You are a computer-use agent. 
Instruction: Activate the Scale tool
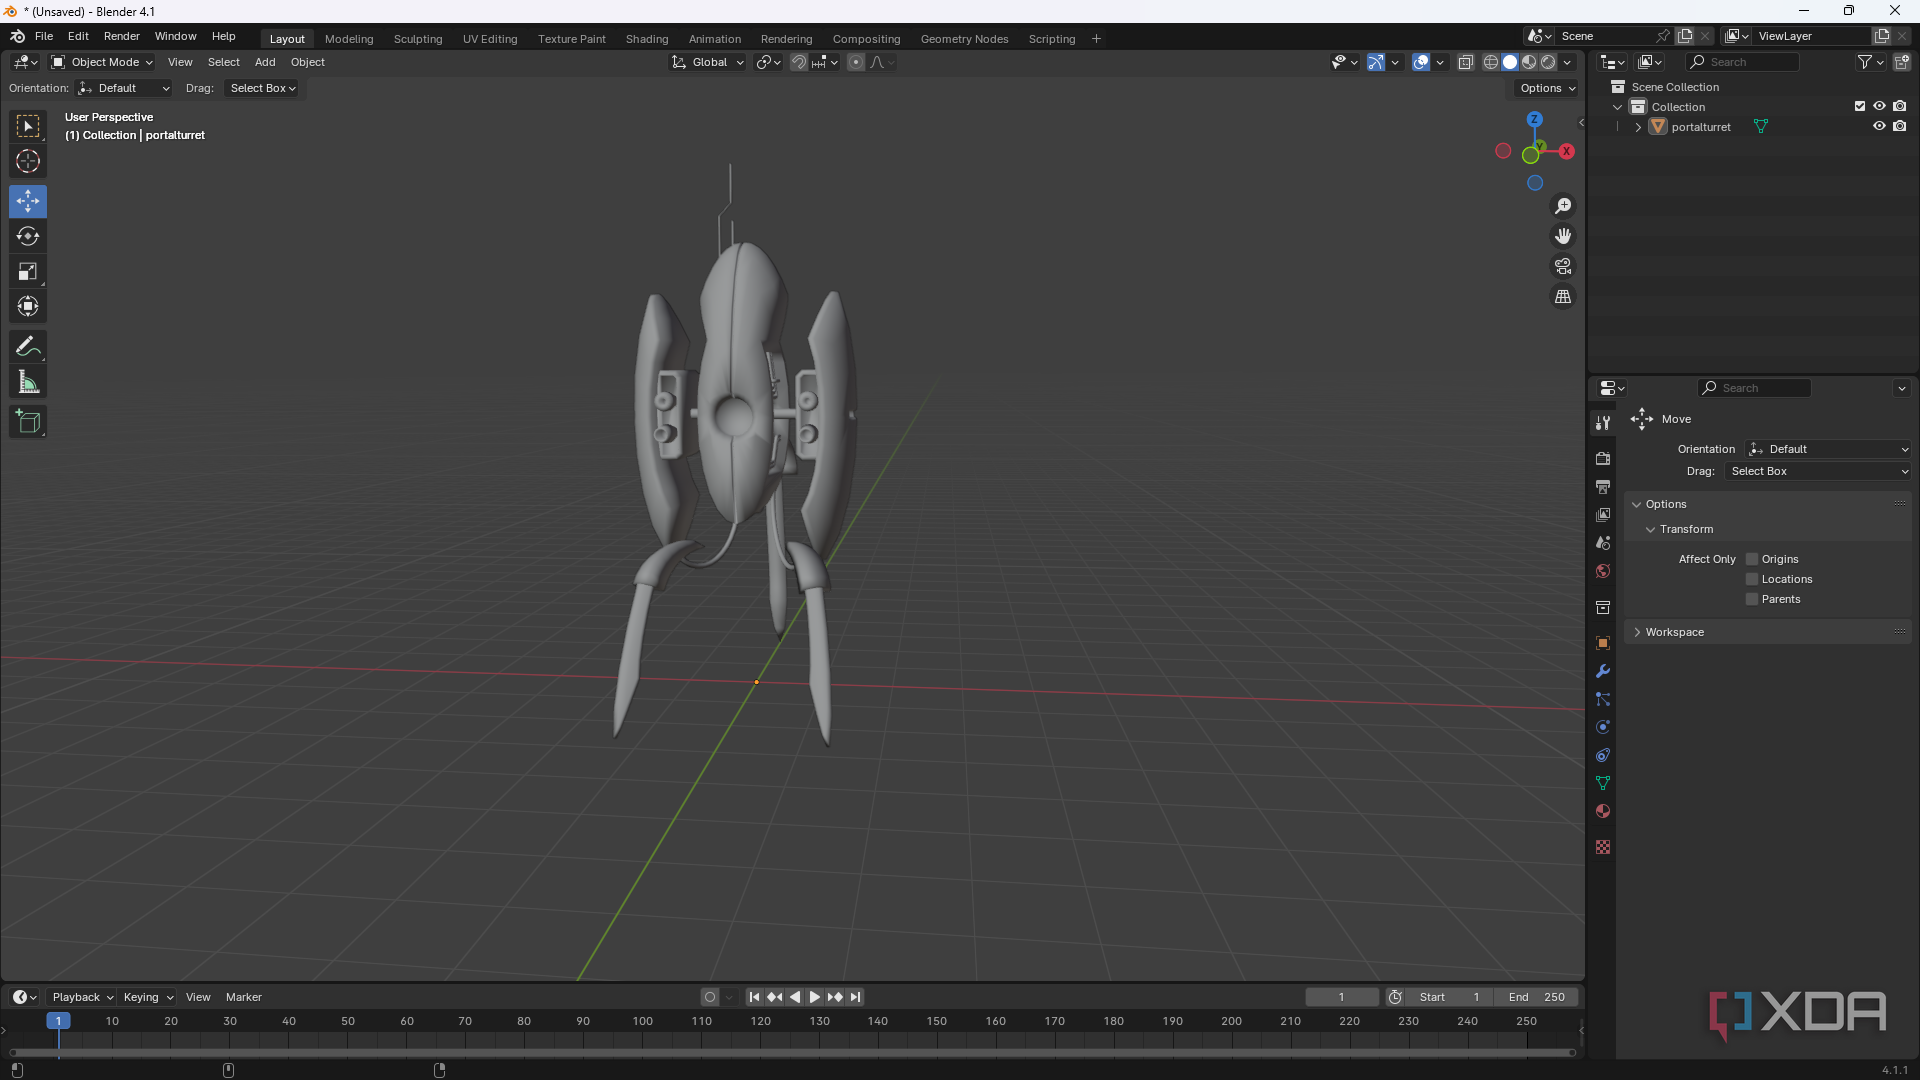click(28, 272)
